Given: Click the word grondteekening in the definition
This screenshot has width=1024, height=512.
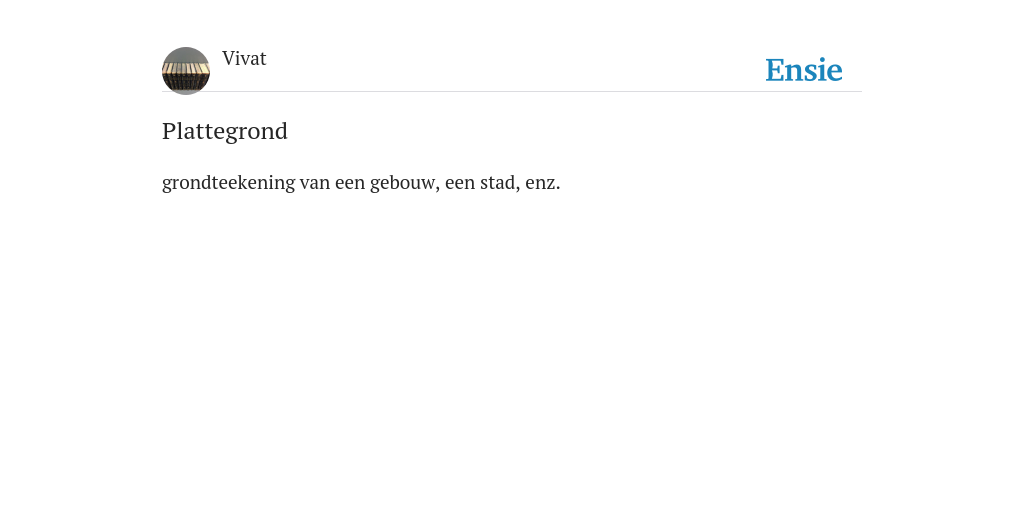Looking at the screenshot, I should (229, 183).
